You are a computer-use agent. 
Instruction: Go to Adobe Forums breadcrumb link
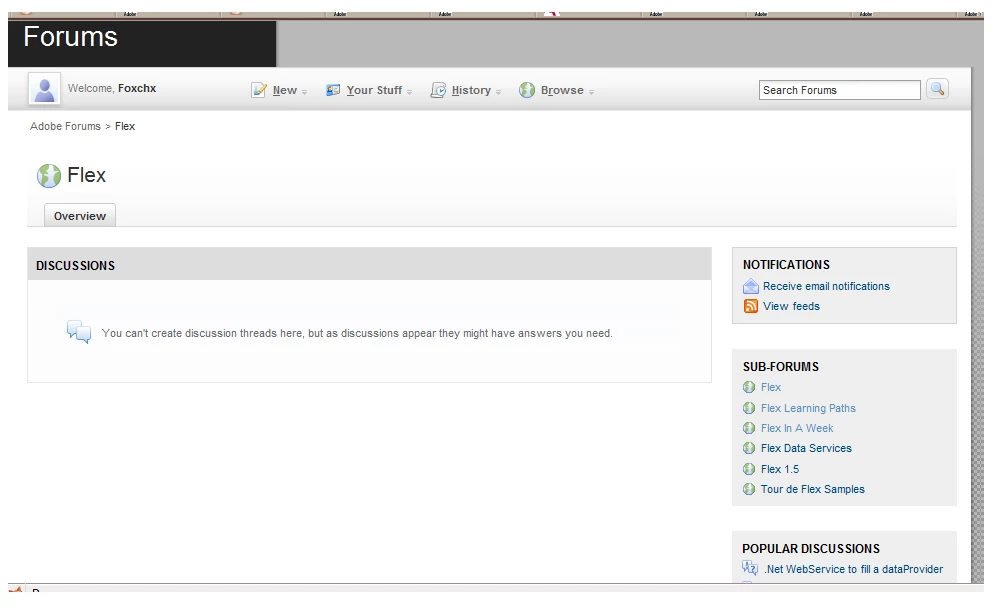tap(65, 126)
